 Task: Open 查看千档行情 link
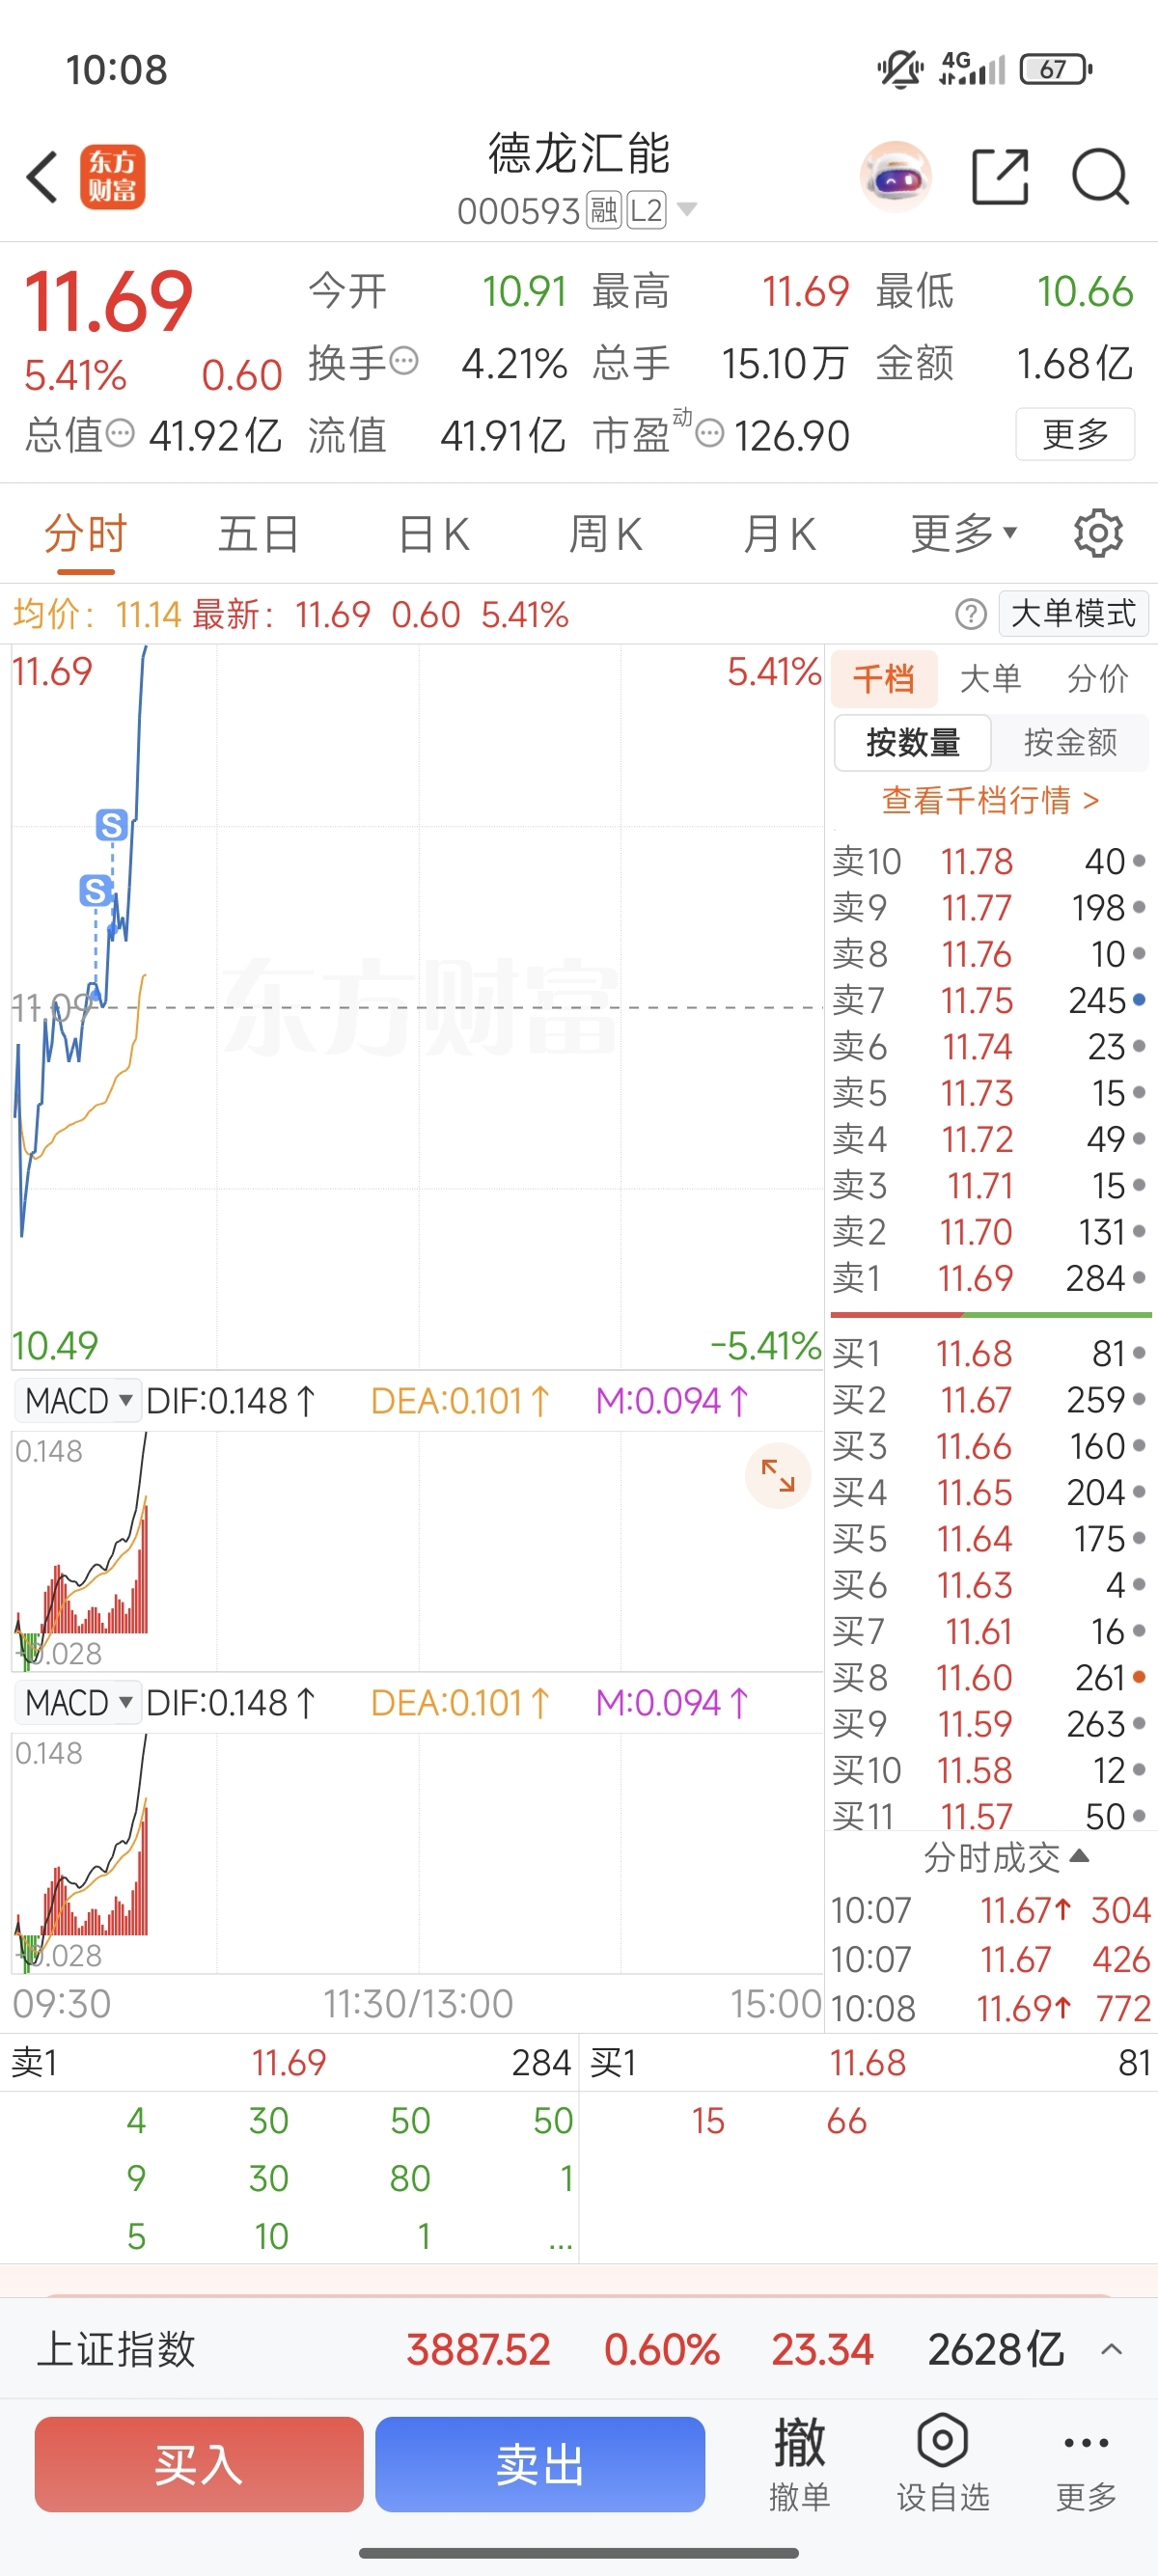(x=990, y=800)
